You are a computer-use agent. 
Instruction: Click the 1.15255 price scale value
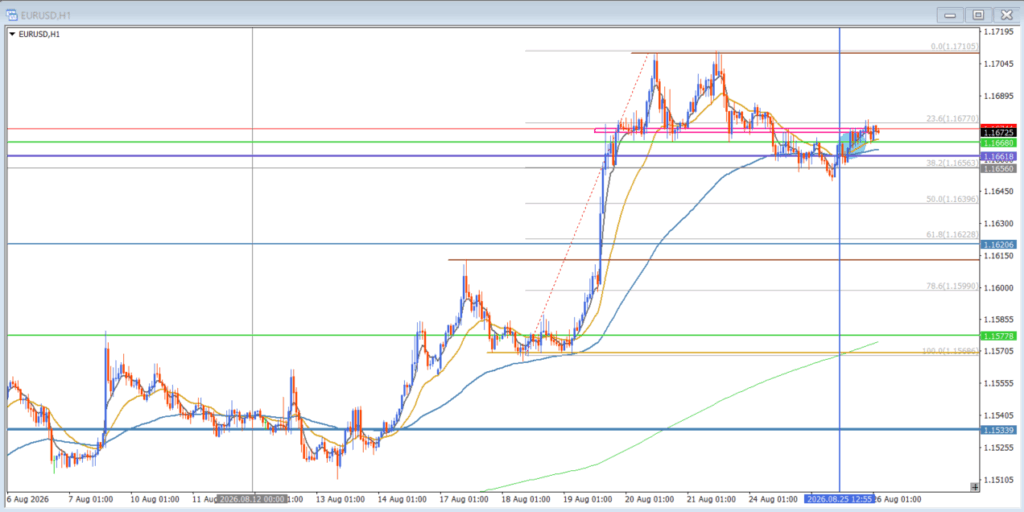[998, 447]
